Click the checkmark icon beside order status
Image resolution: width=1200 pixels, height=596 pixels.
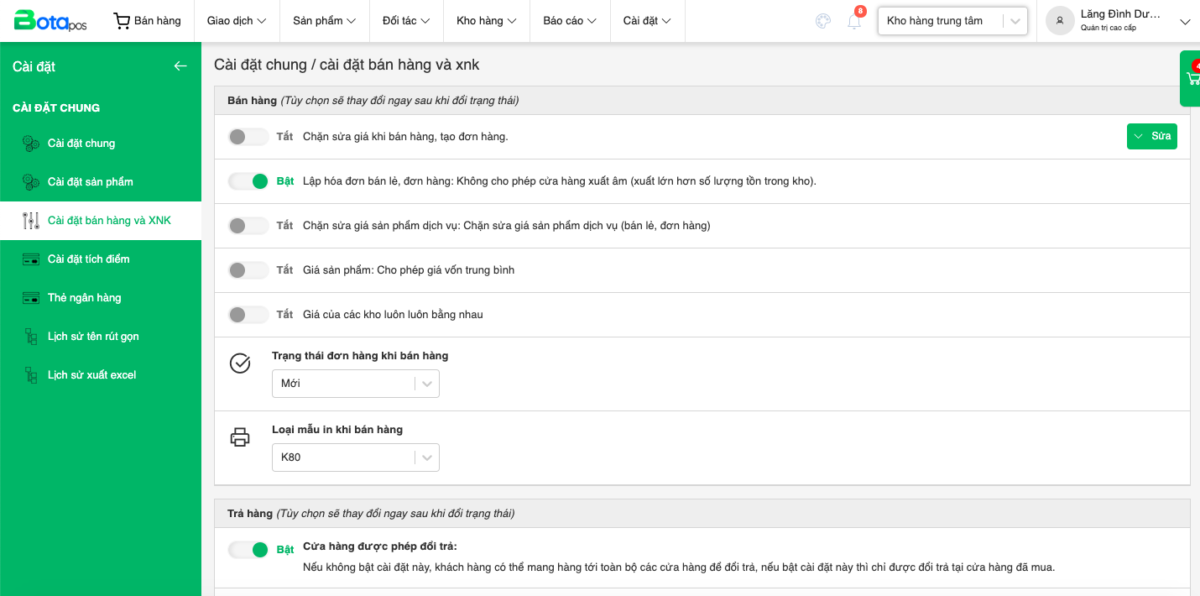[x=240, y=363]
